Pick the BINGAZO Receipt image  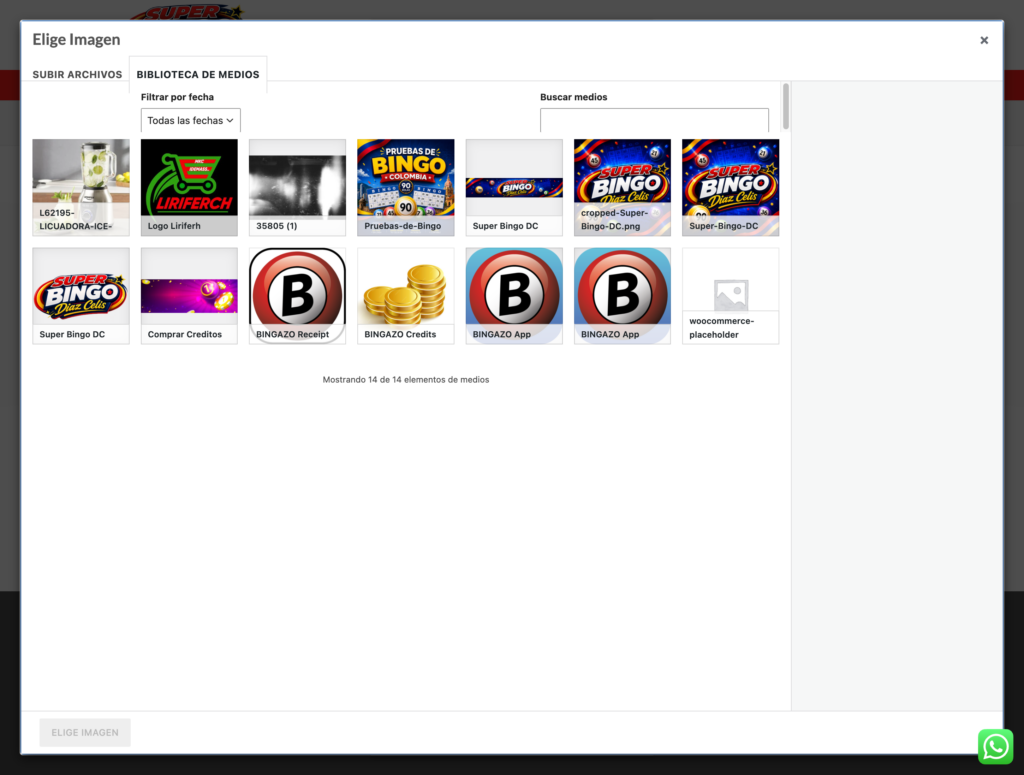click(297, 296)
